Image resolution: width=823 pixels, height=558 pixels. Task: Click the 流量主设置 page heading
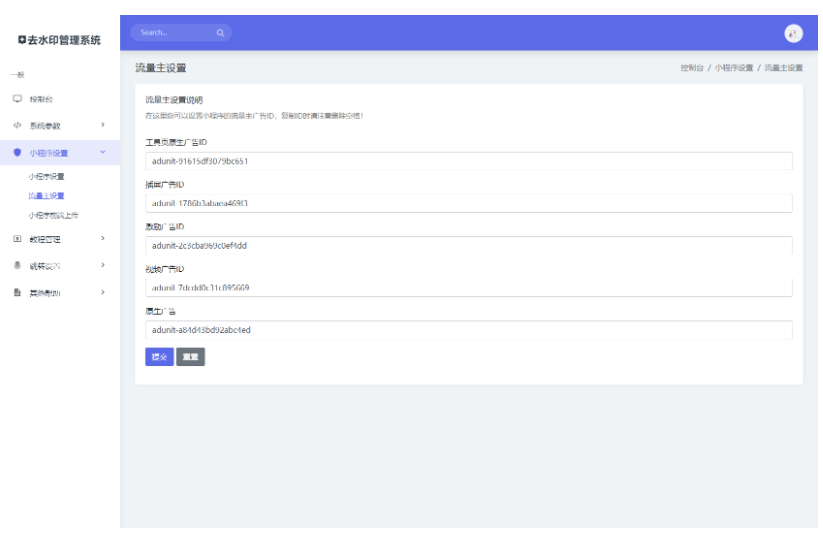(x=161, y=68)
